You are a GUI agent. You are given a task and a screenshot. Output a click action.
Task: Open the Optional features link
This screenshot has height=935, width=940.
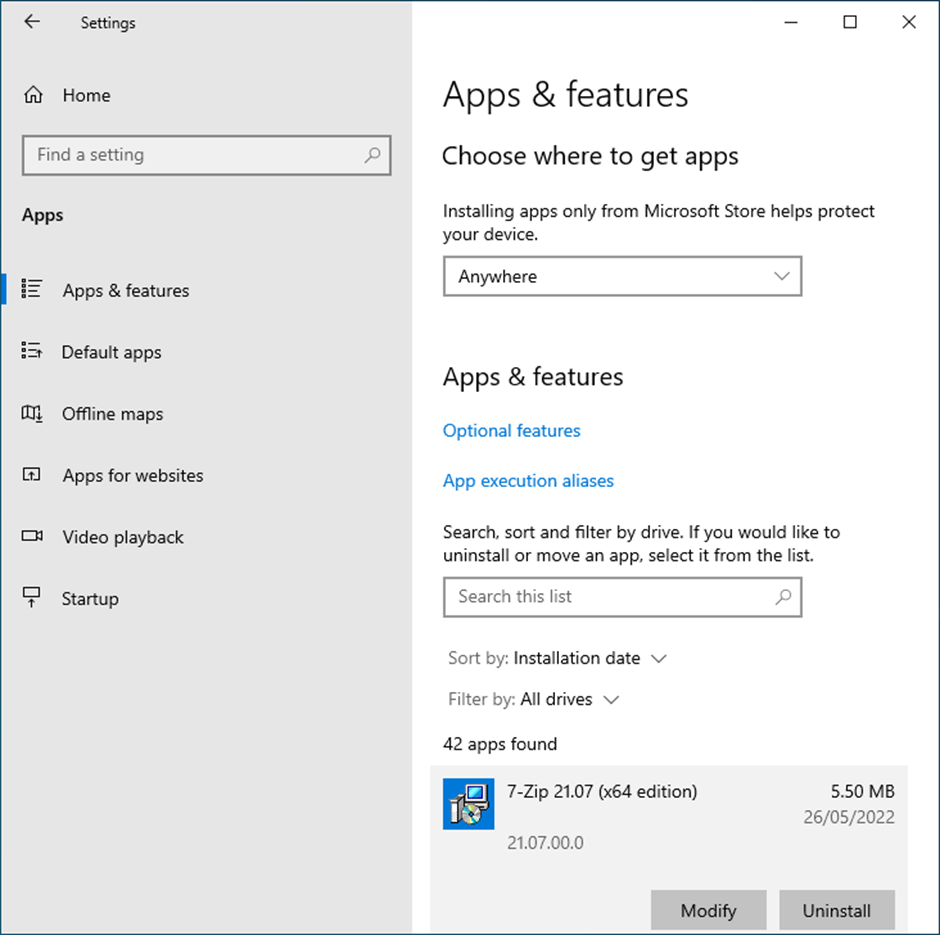(511, 430)
